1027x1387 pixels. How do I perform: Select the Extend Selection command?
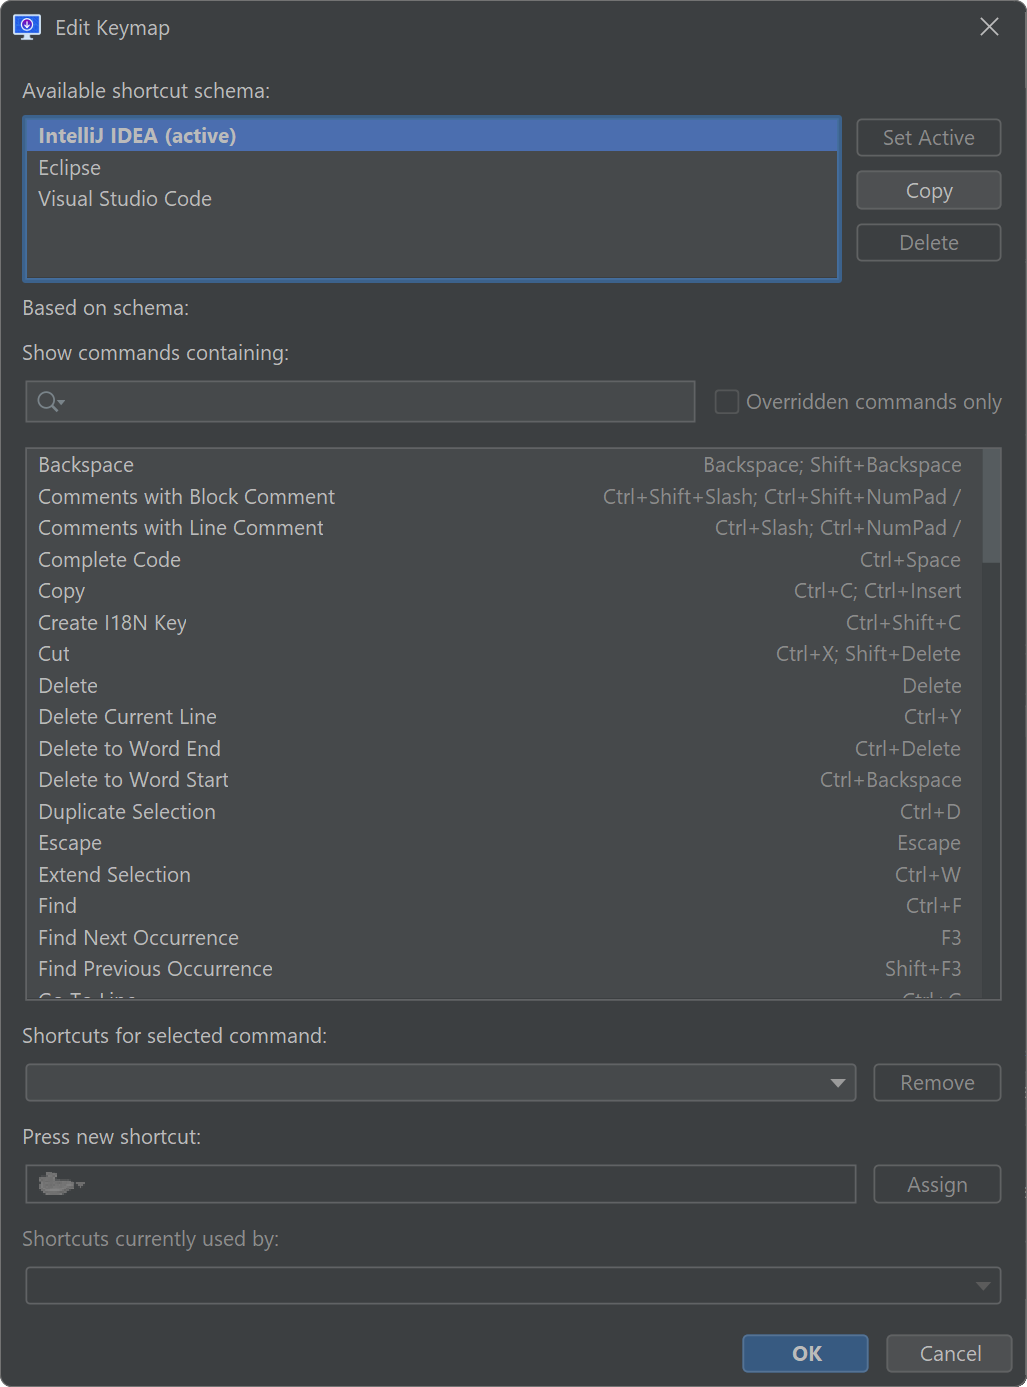[504, 875]
